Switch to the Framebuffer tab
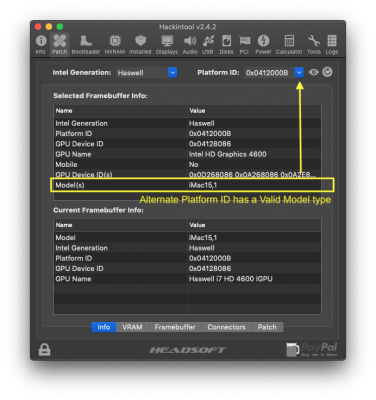 pos(175,327)
